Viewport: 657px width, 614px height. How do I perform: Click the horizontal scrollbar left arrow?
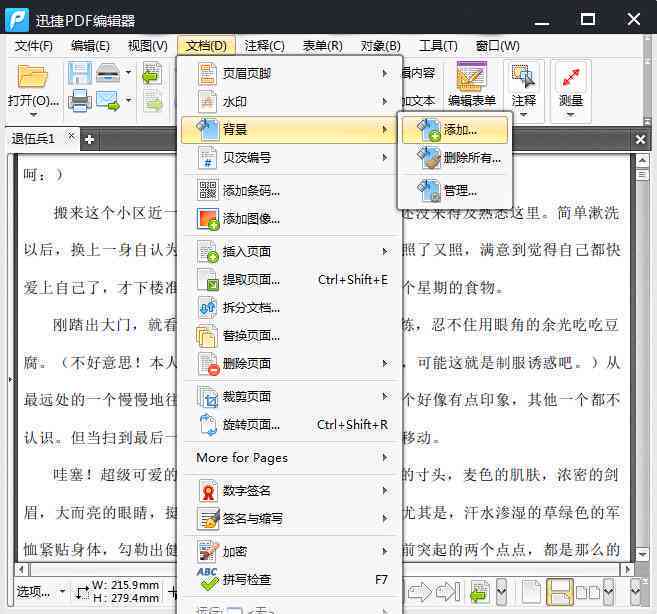point(21,569)
